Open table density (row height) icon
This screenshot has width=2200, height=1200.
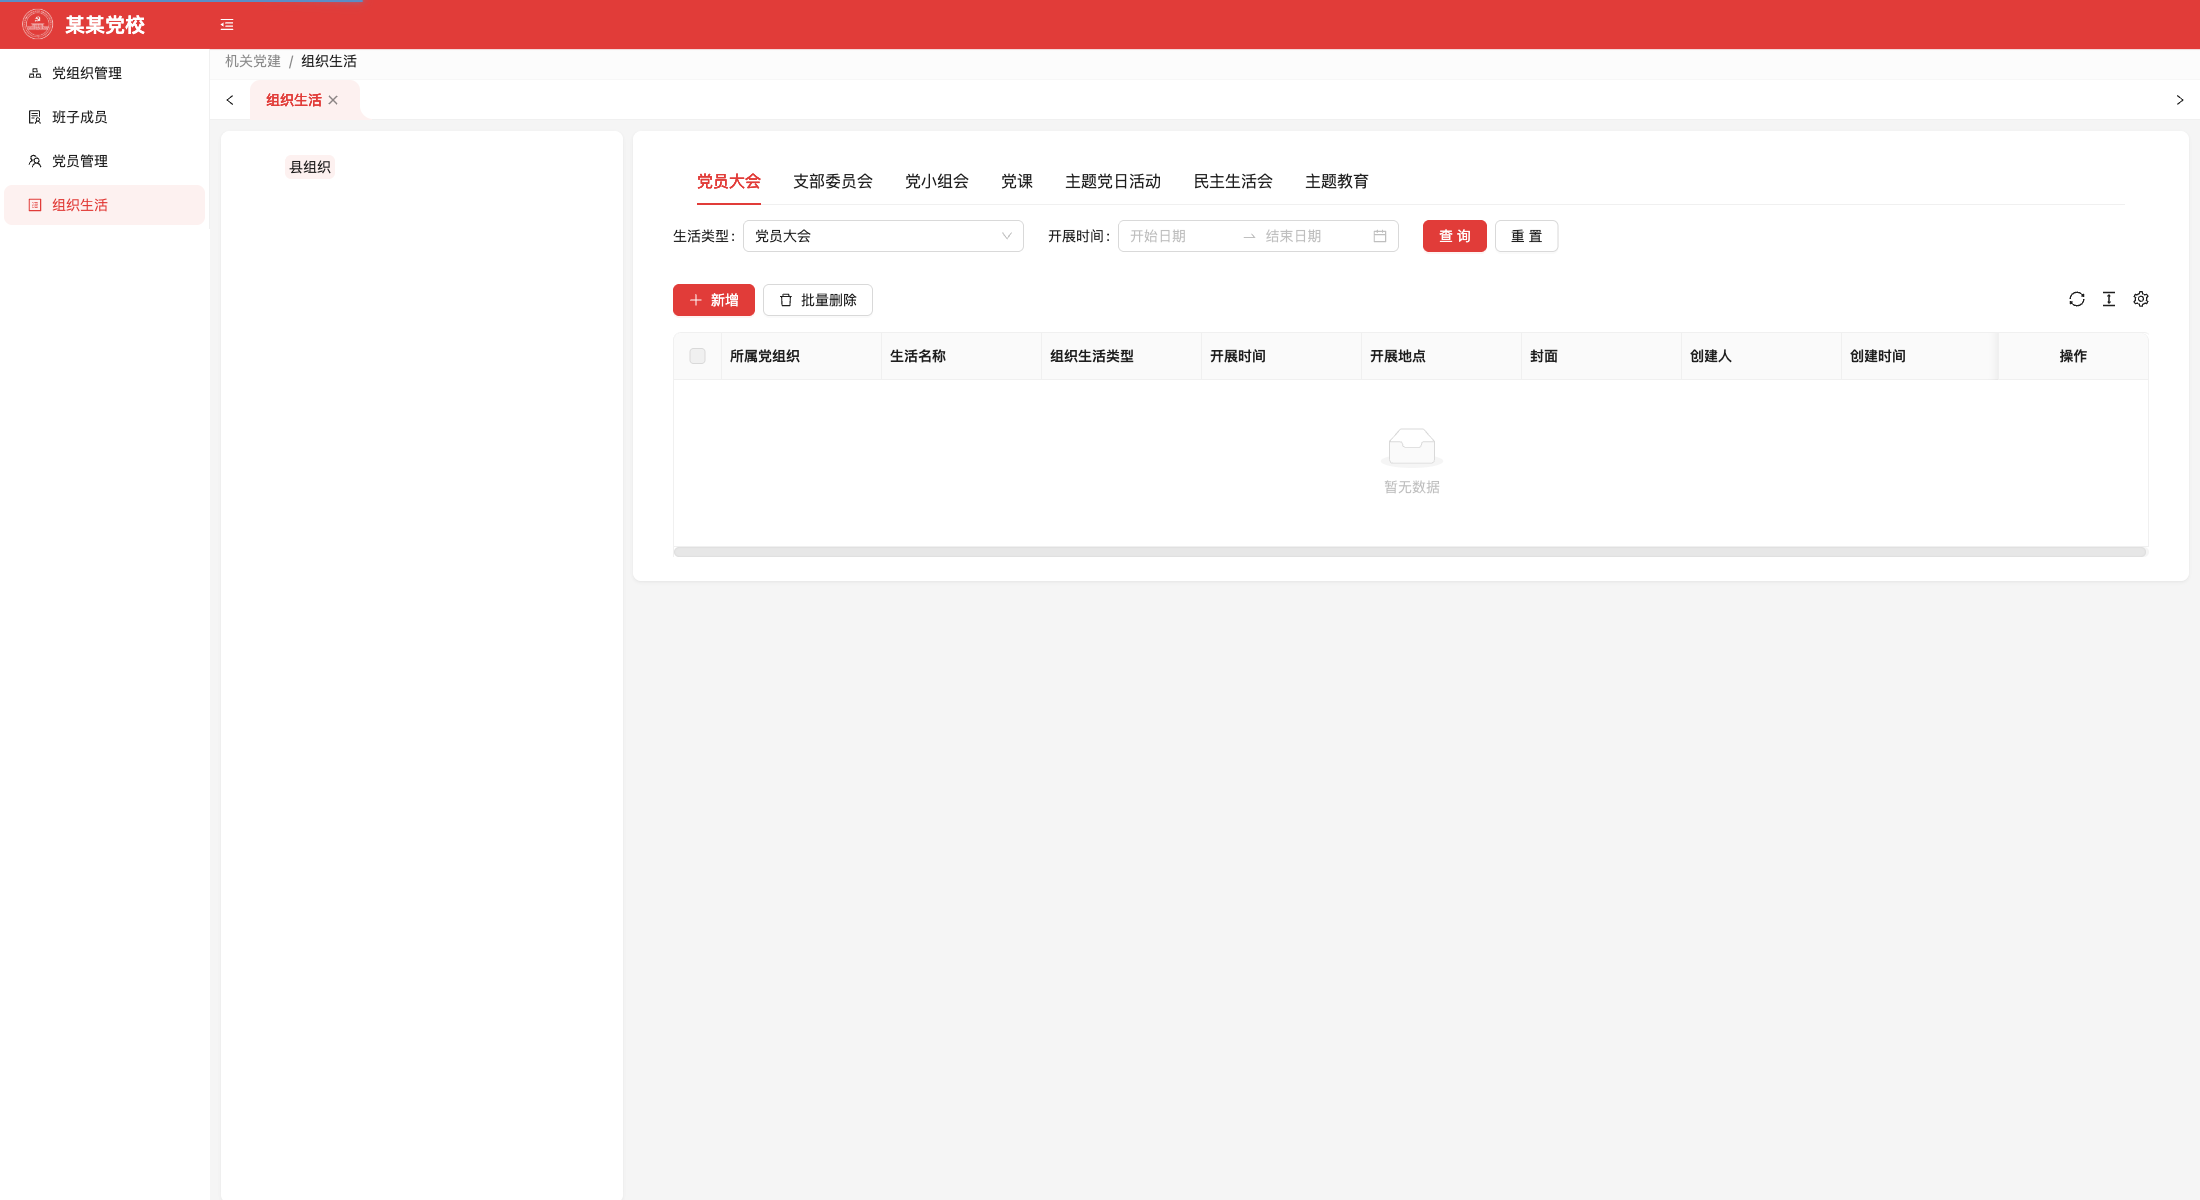(x=2109, y=299)
